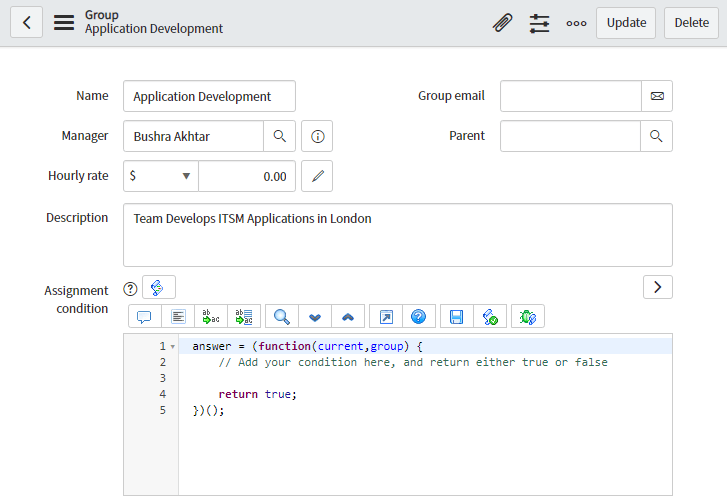Screen dimensions: 727x503
Task: Send email using the envelope icon
Action: [657, 96]
